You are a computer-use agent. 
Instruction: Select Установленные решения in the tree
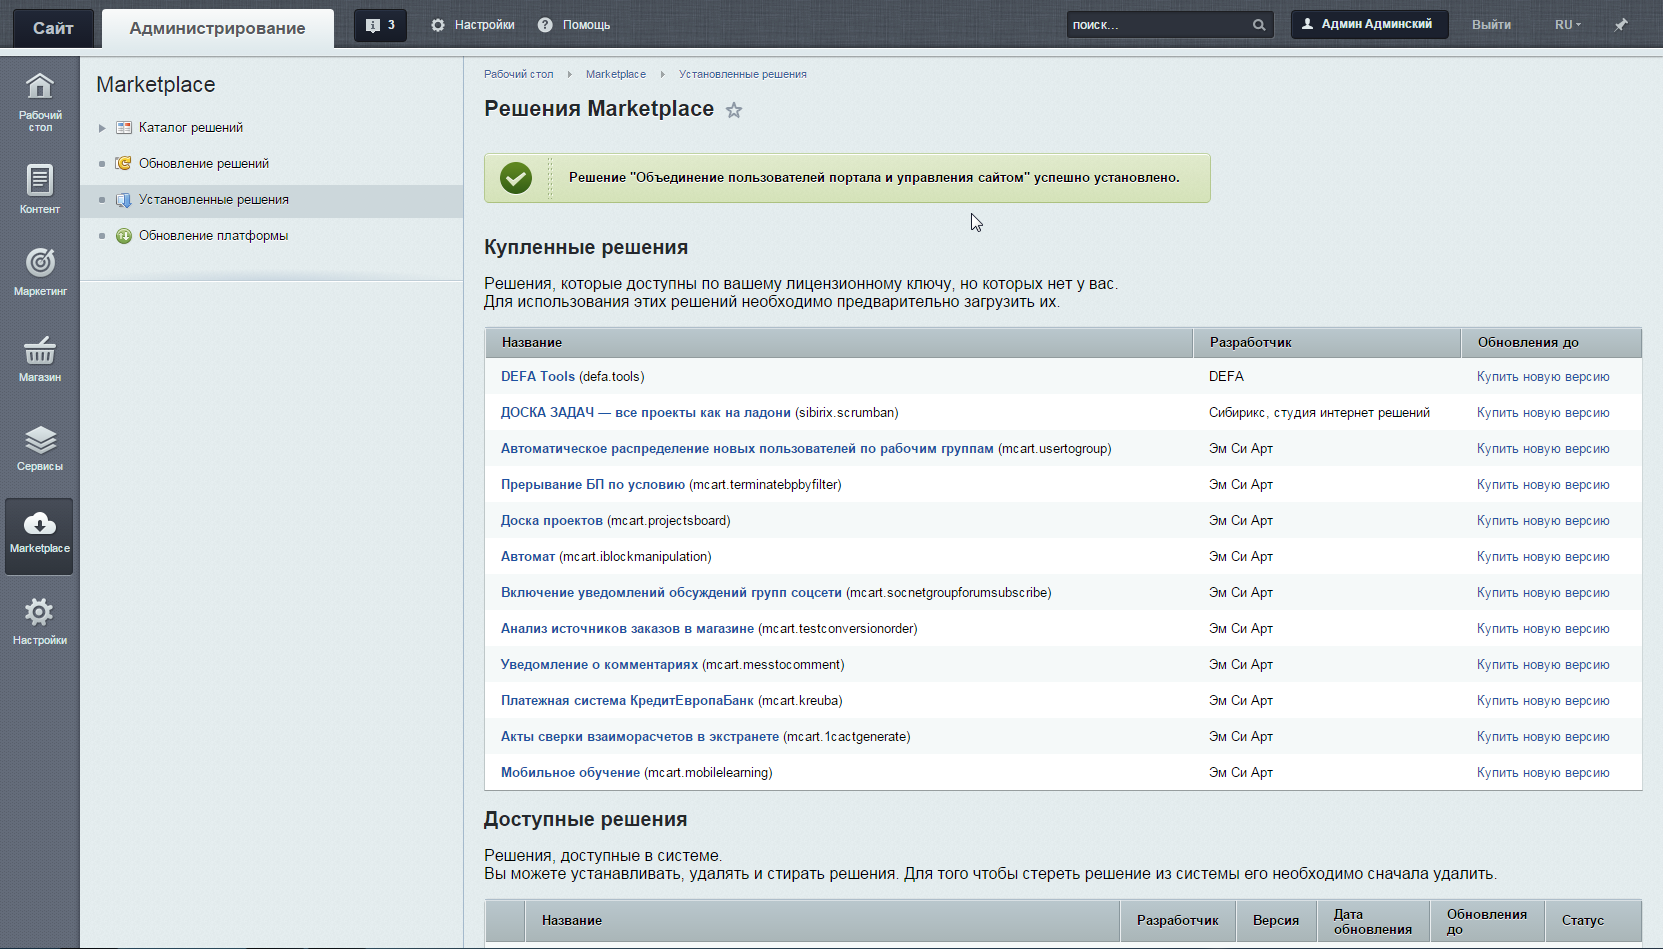214,200
